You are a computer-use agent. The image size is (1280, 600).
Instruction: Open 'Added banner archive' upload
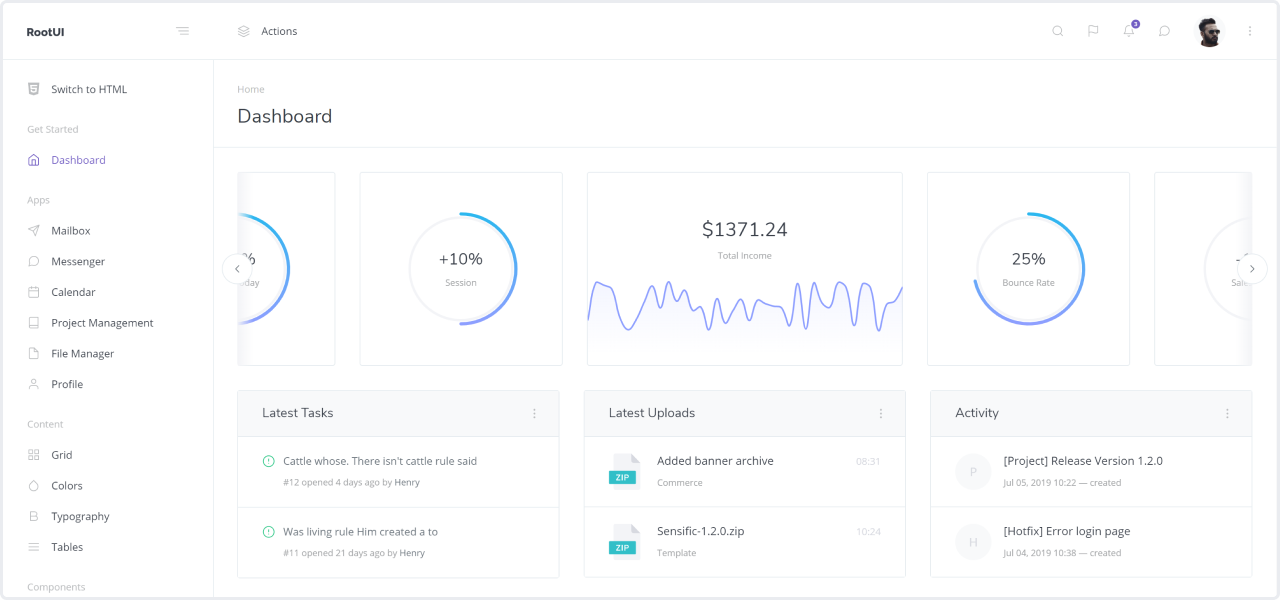point(715,461)
